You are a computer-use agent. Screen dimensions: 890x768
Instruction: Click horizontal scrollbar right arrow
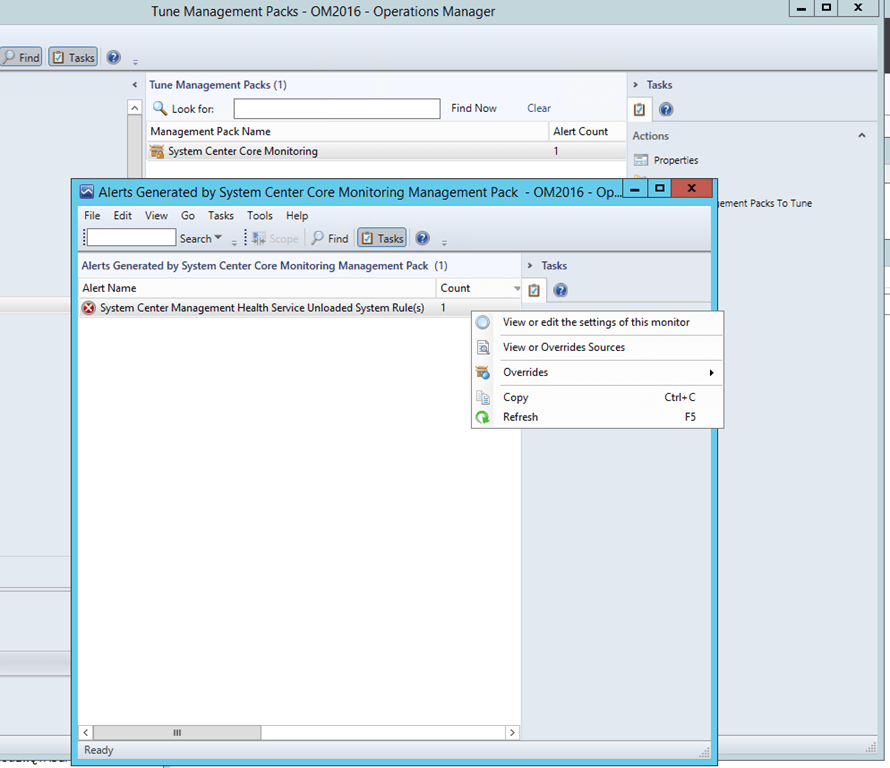coord(512,732)
